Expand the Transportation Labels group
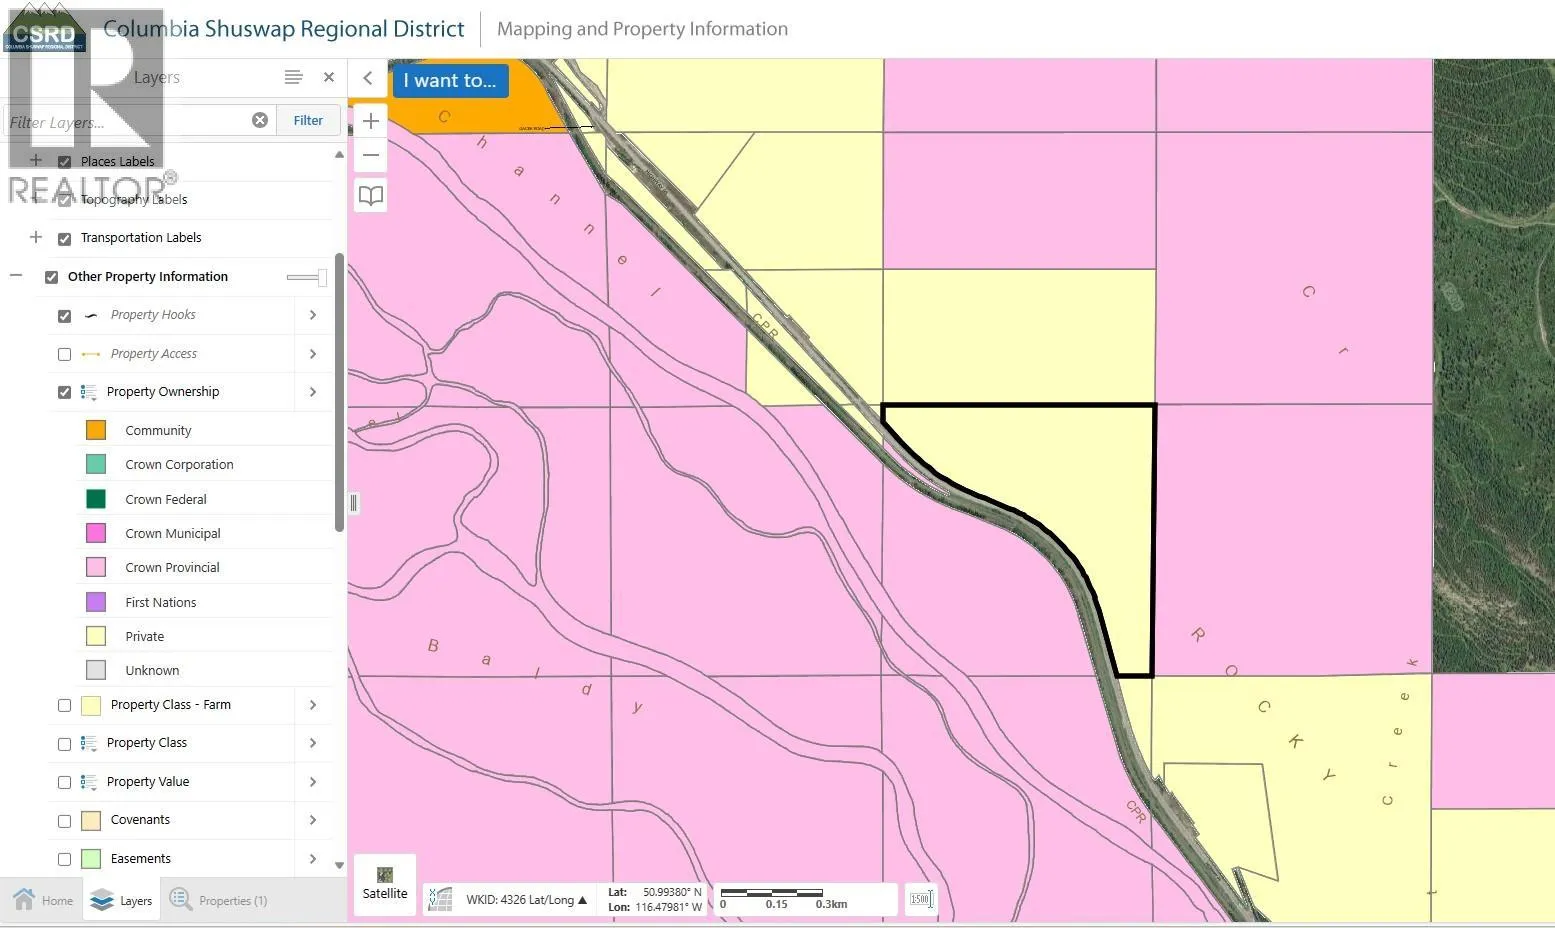Image resolution: width=1555 pixels, height=928 pixels. 36,237
